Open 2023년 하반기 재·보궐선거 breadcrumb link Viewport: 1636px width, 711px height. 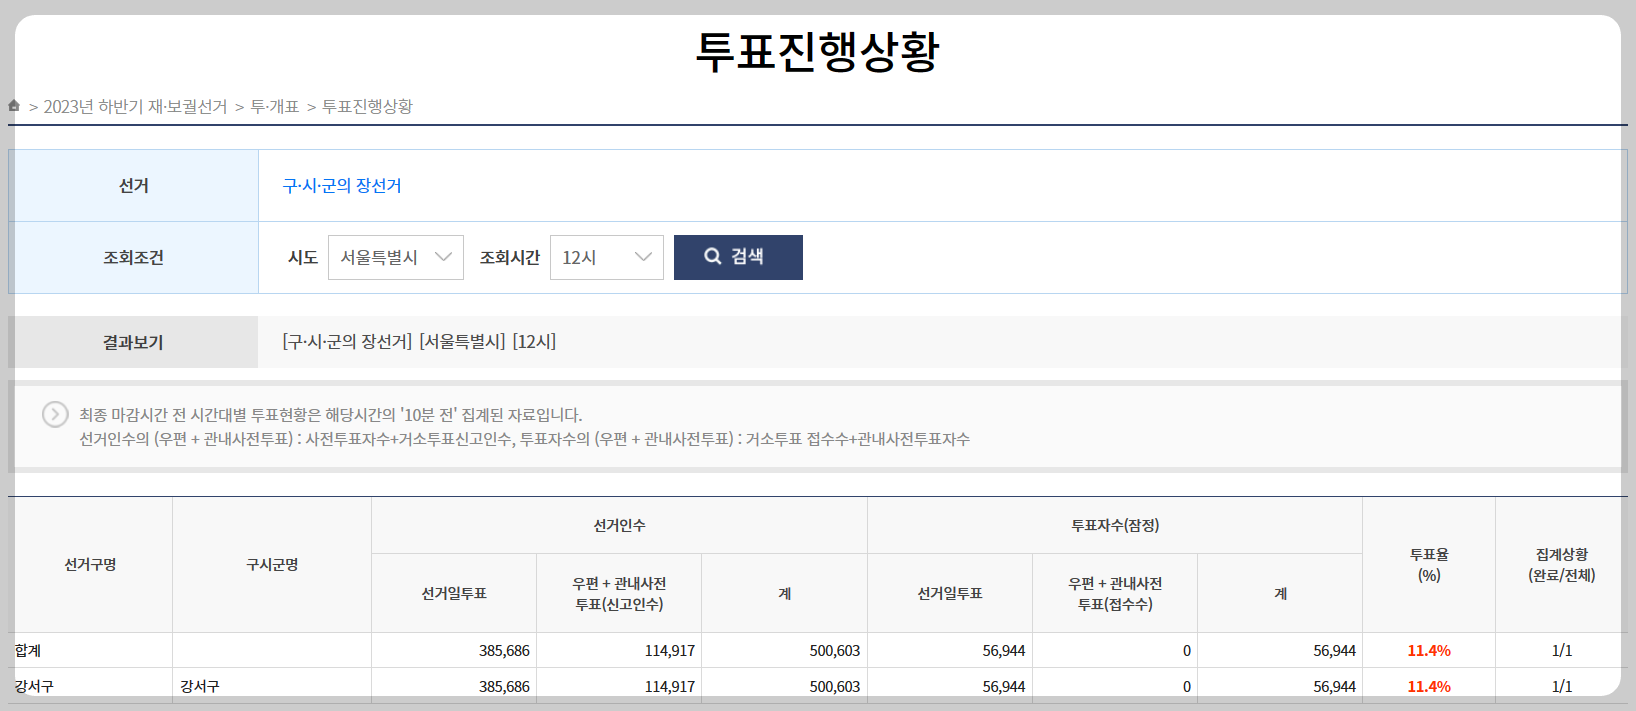pyautogui.click(x=135, y=107)
